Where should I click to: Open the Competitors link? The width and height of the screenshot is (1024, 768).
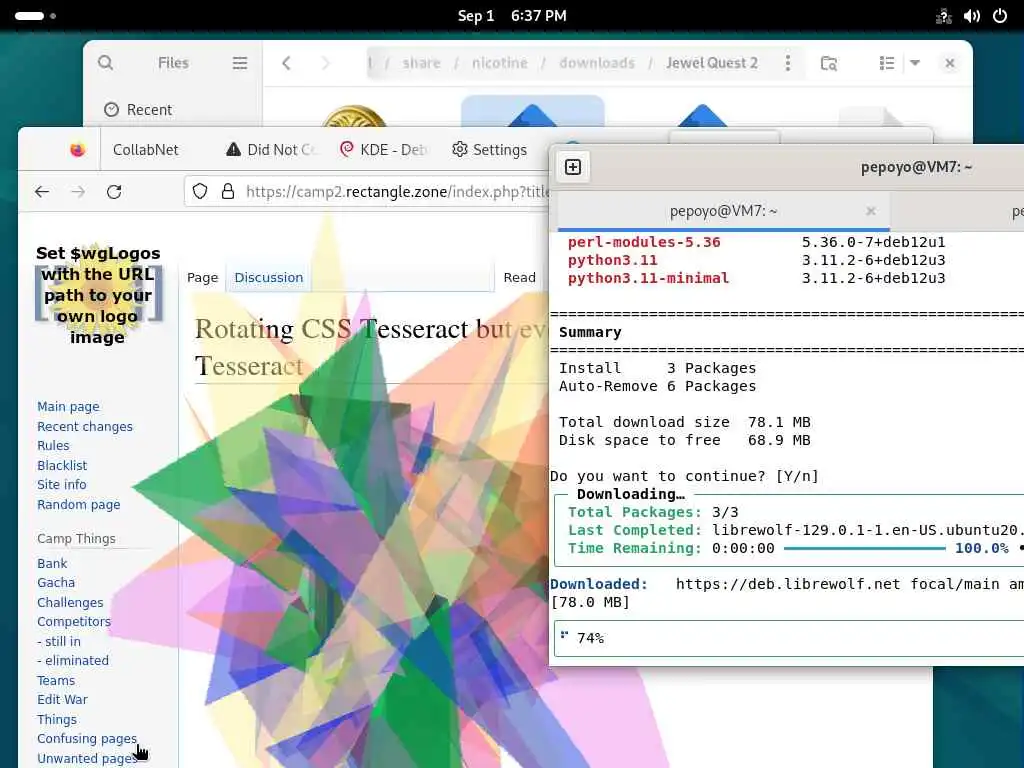pos(74,622)
